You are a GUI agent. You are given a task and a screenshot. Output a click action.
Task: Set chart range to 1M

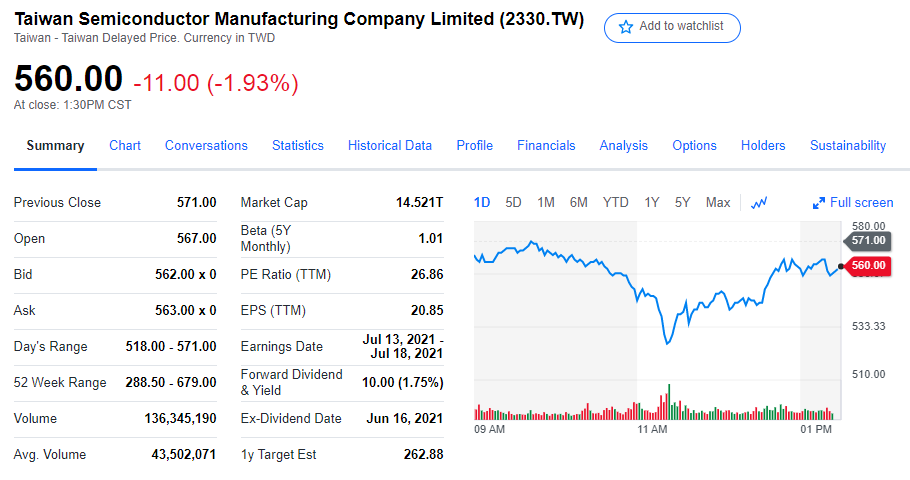pos(546,202)
